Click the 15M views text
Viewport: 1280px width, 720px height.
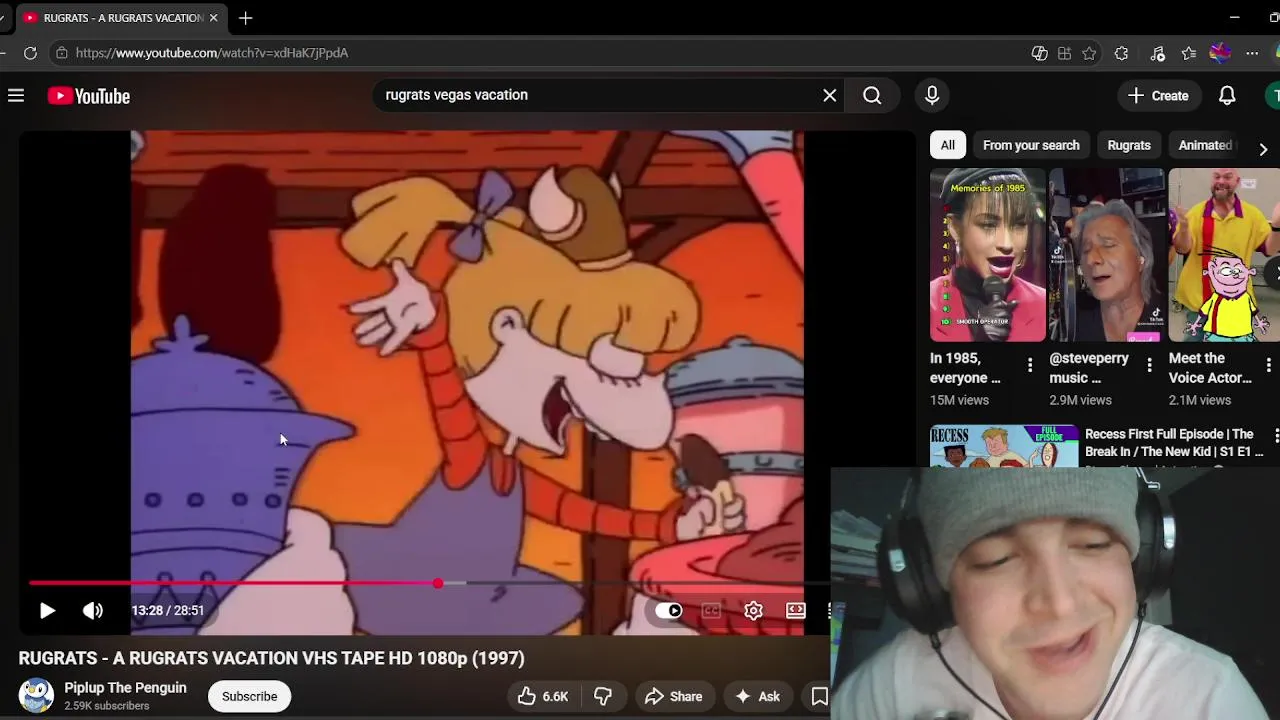pyautogui.click(x=959, y=400)
